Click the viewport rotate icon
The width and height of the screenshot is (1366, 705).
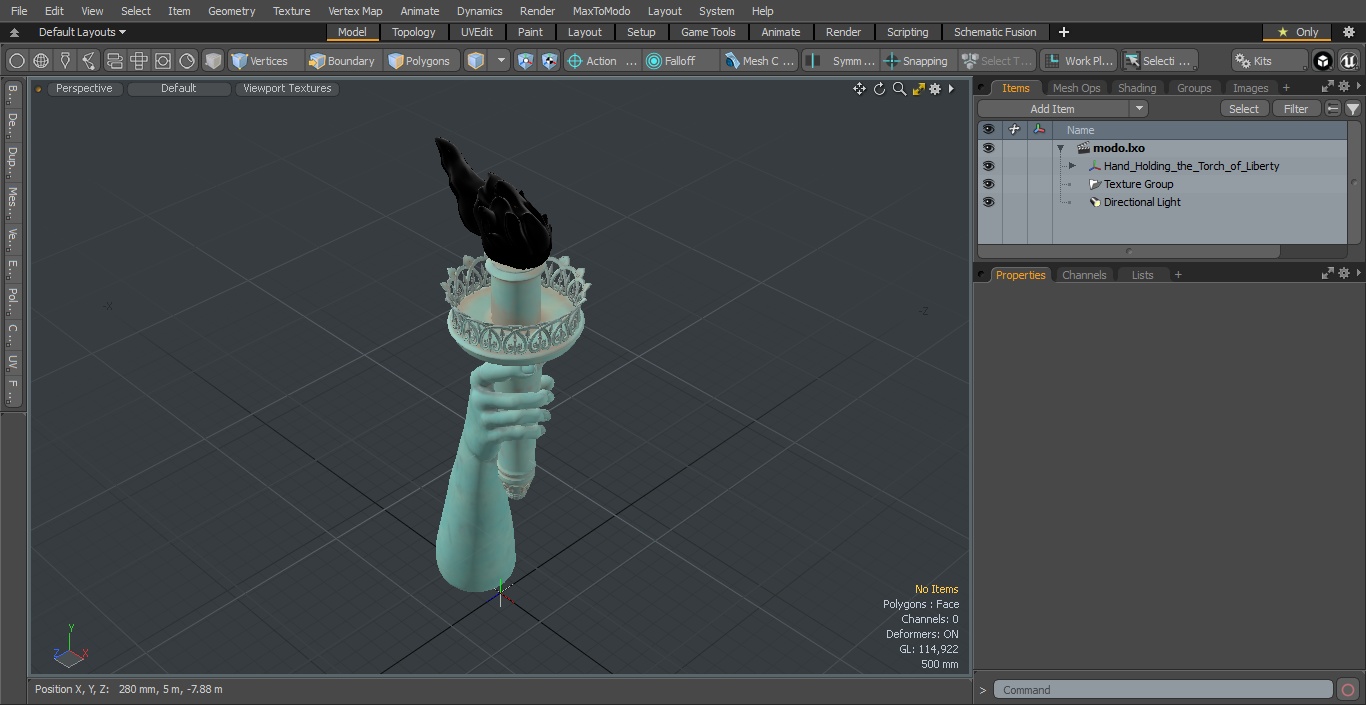(879, 89)
